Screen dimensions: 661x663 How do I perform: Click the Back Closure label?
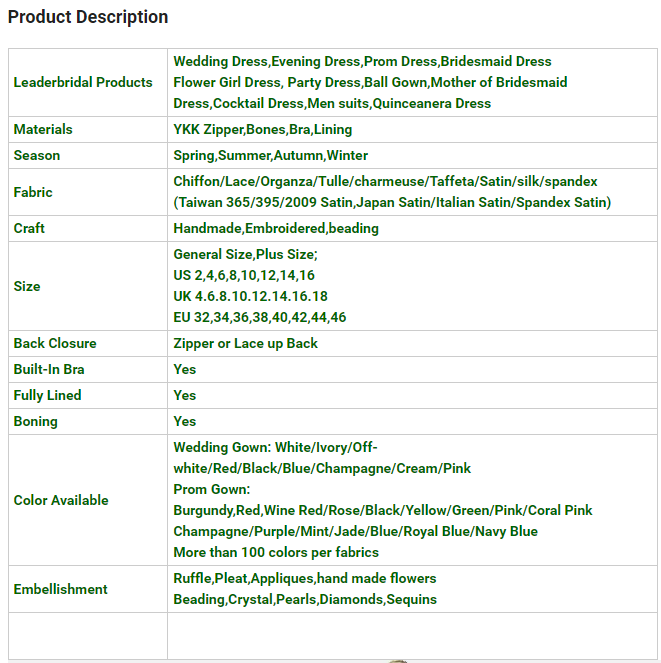click(55, 343)
